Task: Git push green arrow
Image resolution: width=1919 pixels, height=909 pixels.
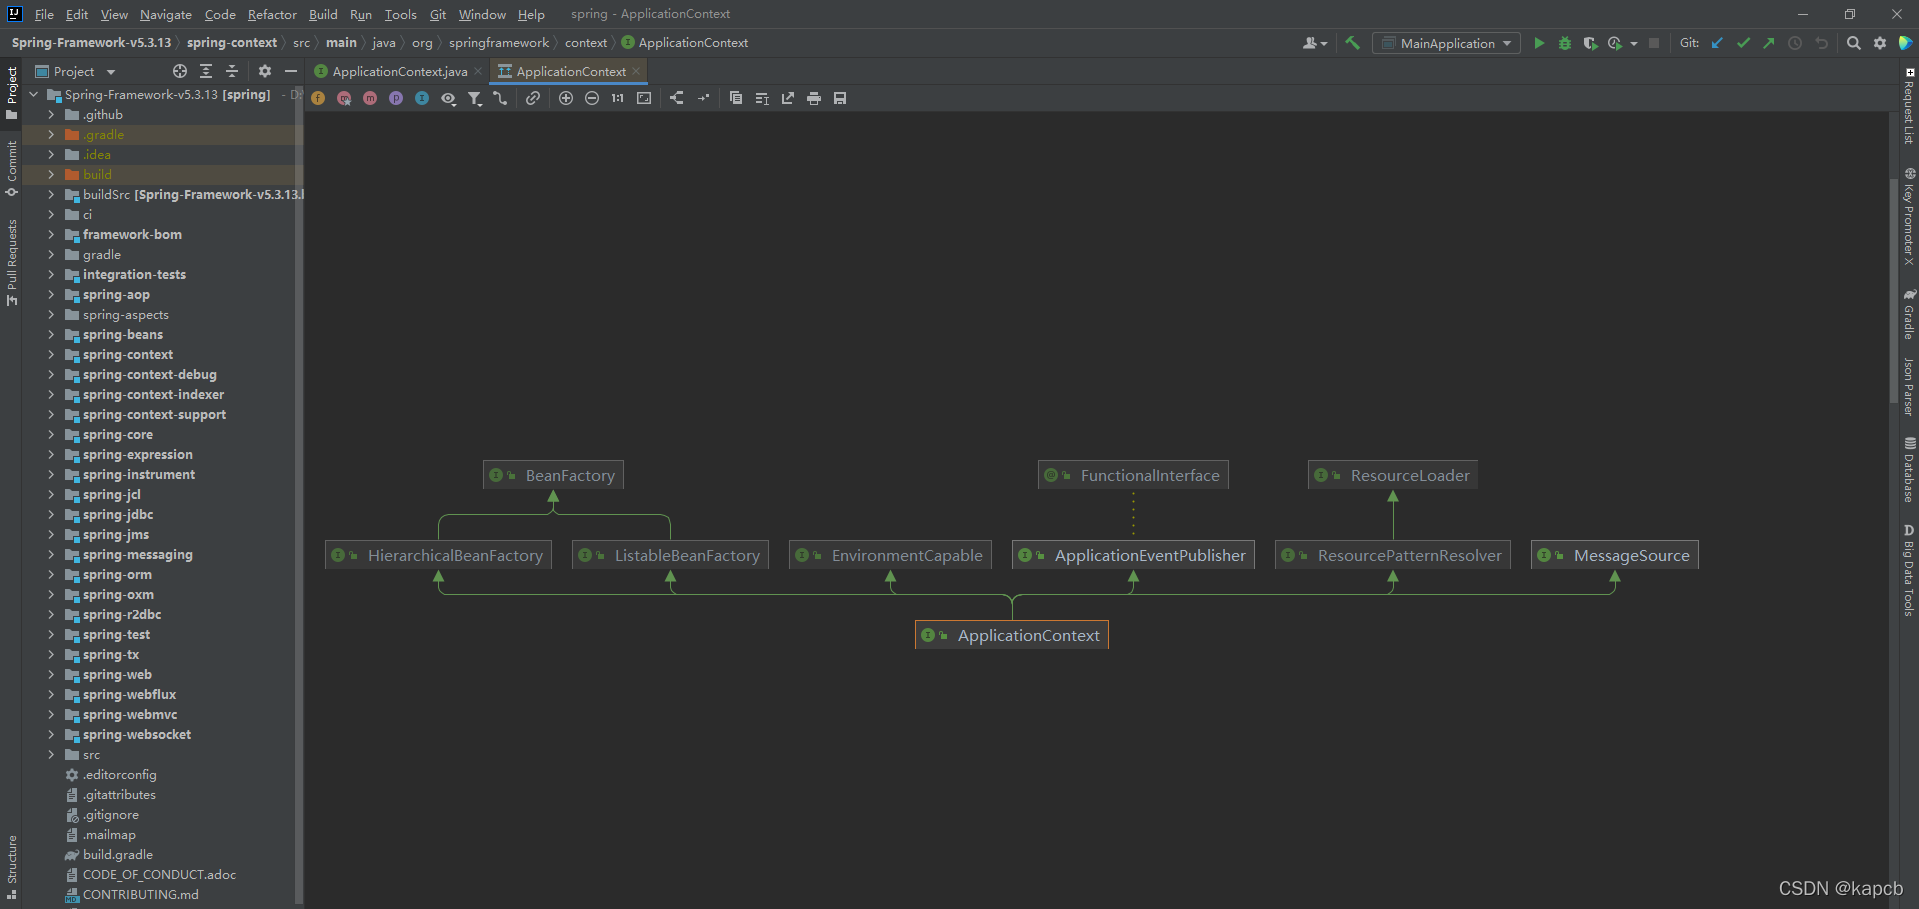Action: coord(1769,43)
